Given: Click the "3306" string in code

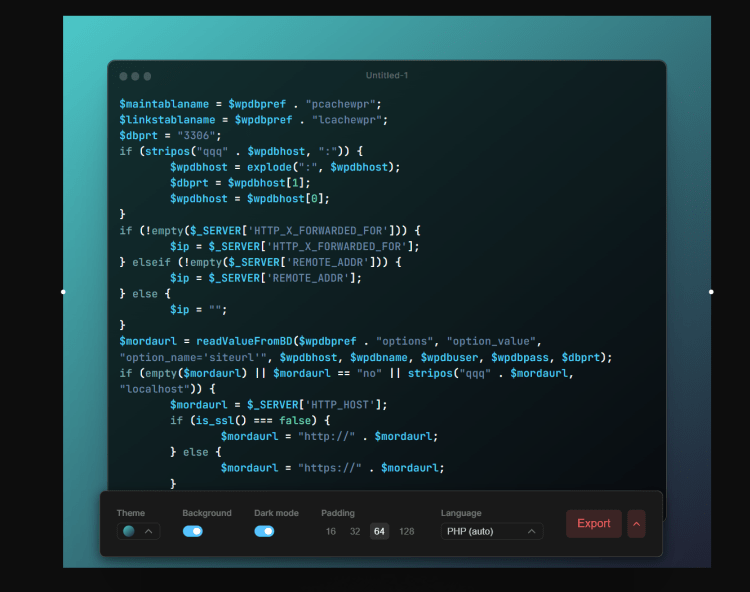Looking at the screenshot, I should (197, 136).
